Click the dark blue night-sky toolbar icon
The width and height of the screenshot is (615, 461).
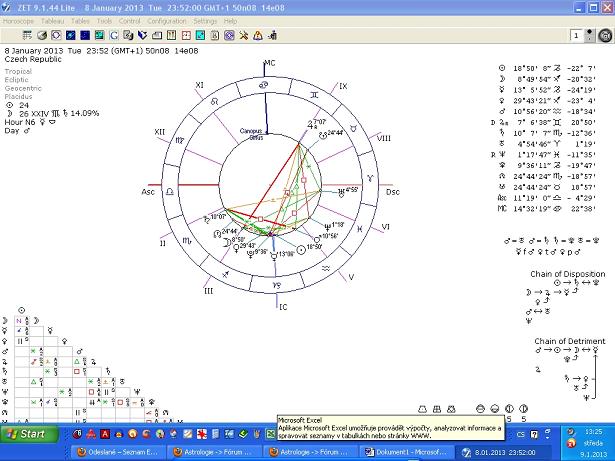click(85, 36)
